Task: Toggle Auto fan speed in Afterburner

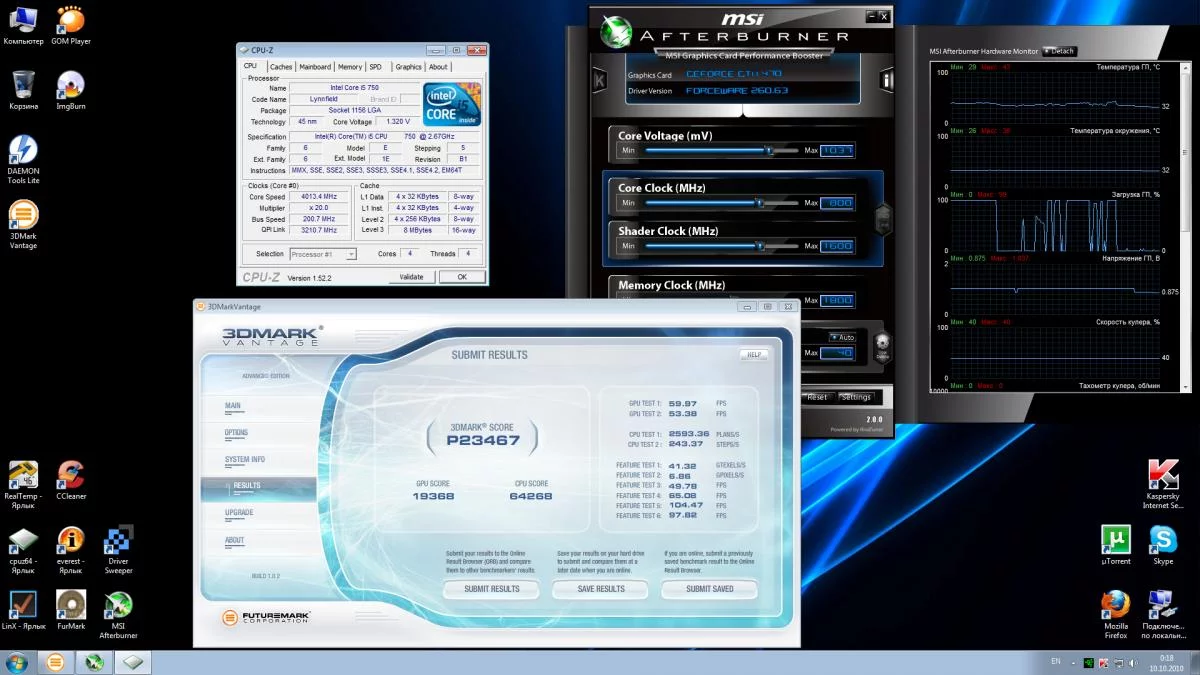Action: pos(841,337)
